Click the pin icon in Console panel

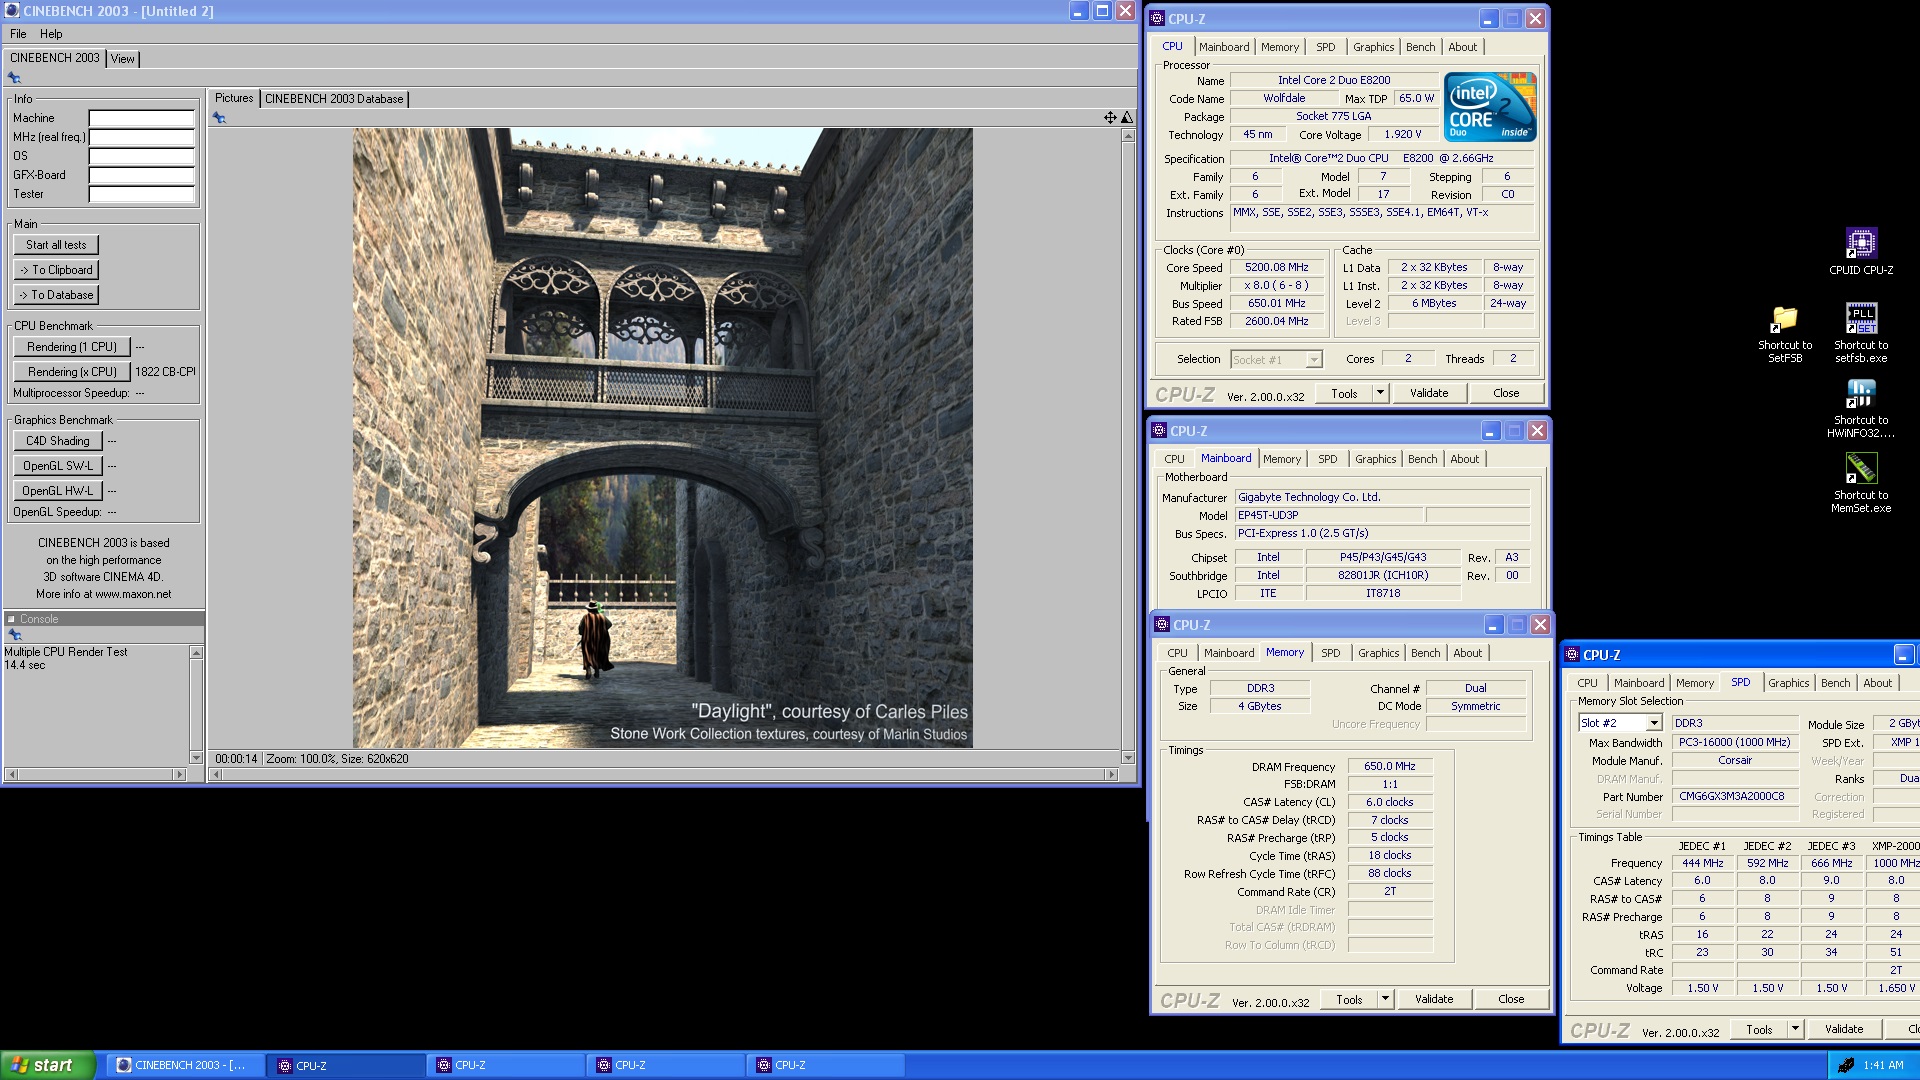[14, 635]
